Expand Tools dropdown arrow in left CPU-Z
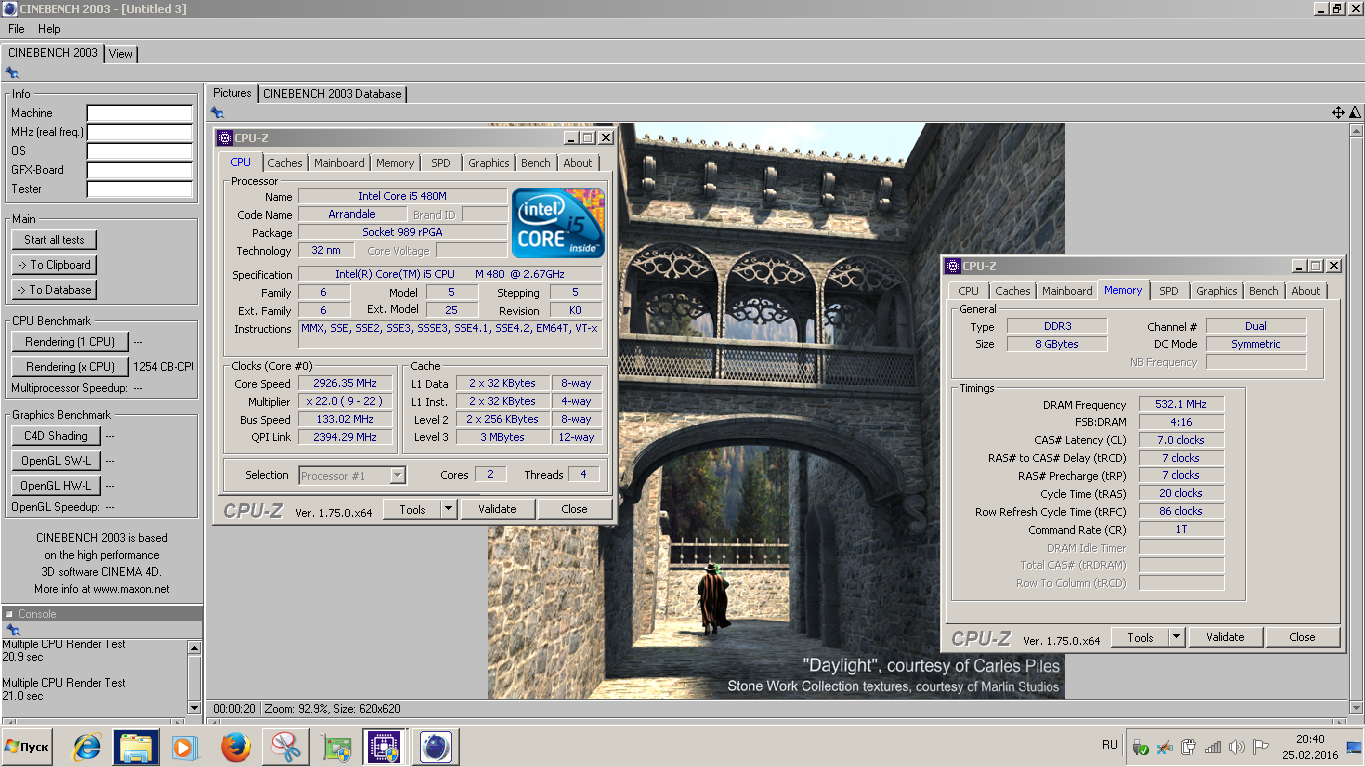 pos(449,509)
